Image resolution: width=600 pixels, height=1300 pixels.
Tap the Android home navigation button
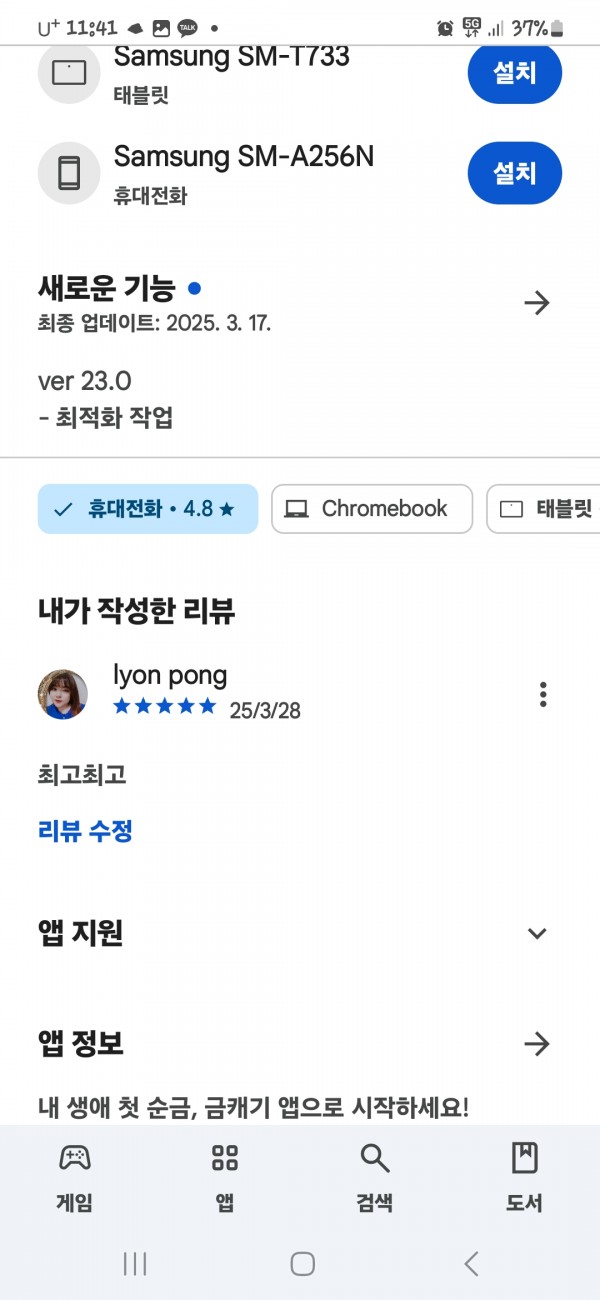click(x=302, y=1264)
